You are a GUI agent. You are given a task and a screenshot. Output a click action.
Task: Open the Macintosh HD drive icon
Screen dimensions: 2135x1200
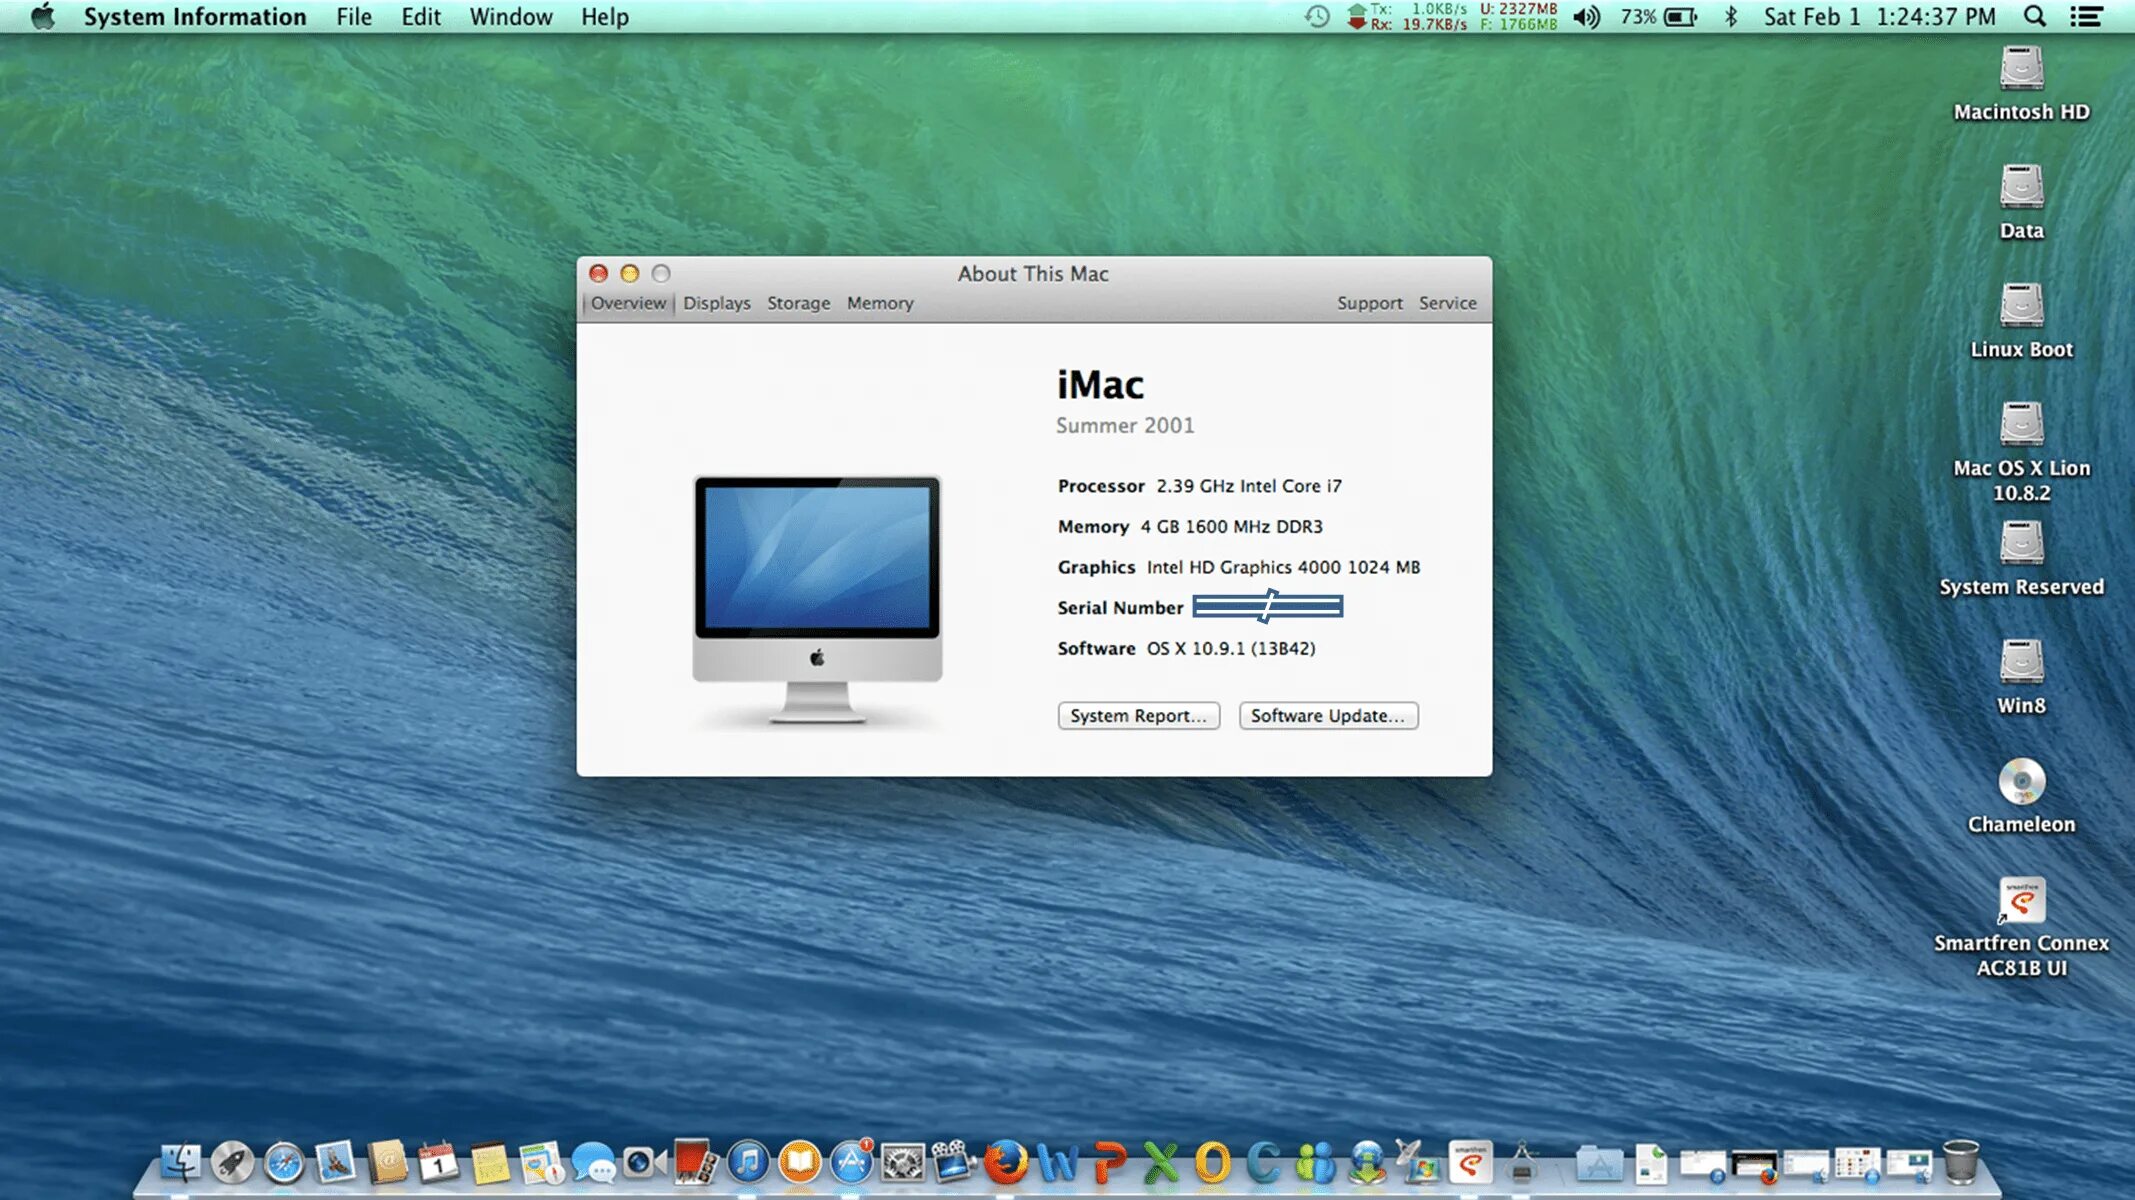(2021, 70)
